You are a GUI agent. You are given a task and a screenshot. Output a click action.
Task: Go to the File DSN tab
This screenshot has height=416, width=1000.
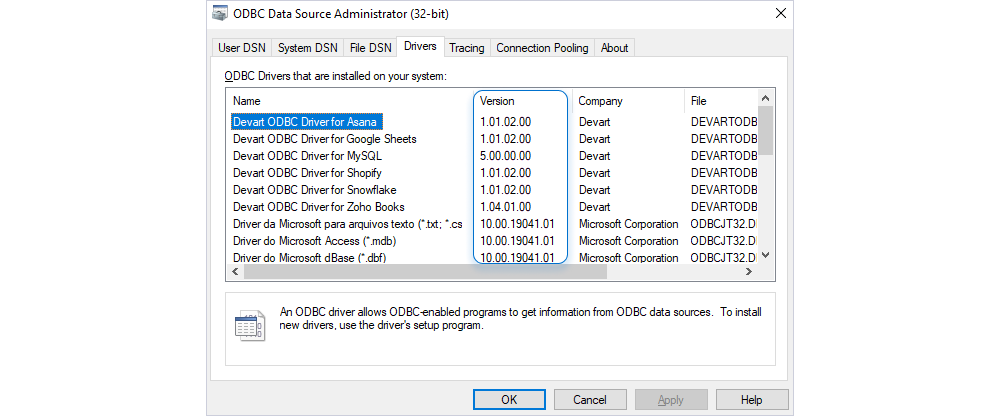(371, 48)
